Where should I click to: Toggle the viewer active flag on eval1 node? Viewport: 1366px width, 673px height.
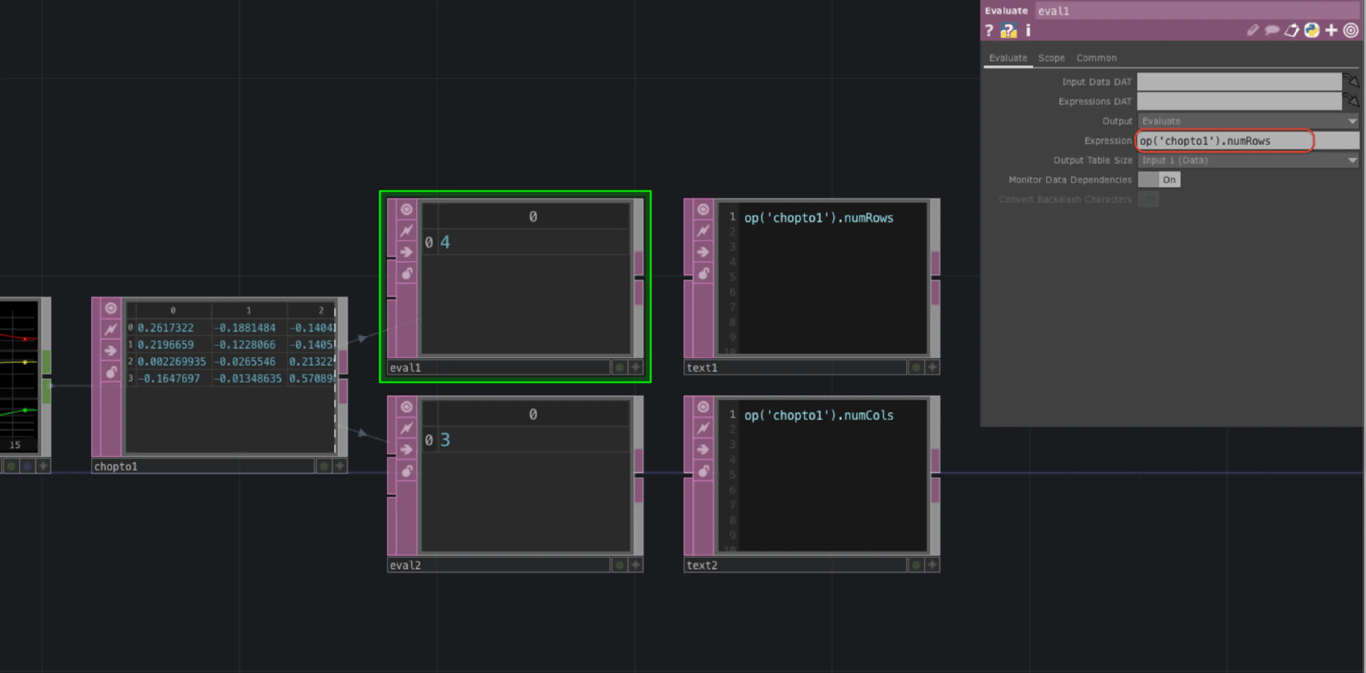(x=407, y=209)
